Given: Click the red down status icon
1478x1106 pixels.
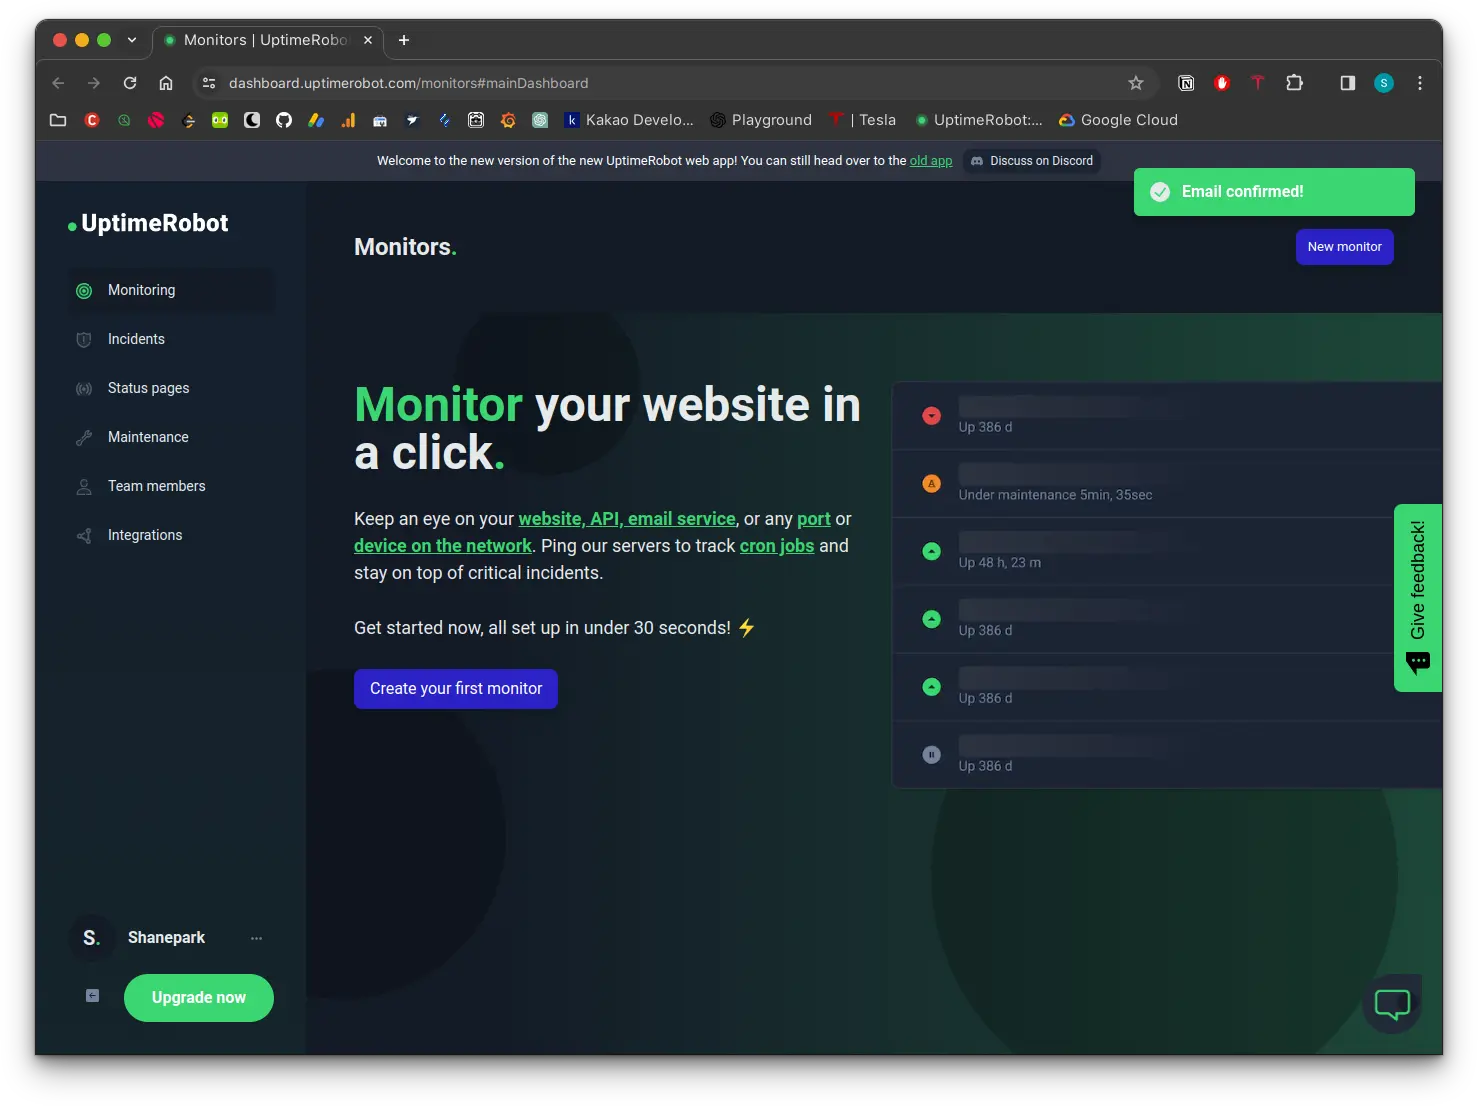Looking at the screenshot, I should pos(931,416).
